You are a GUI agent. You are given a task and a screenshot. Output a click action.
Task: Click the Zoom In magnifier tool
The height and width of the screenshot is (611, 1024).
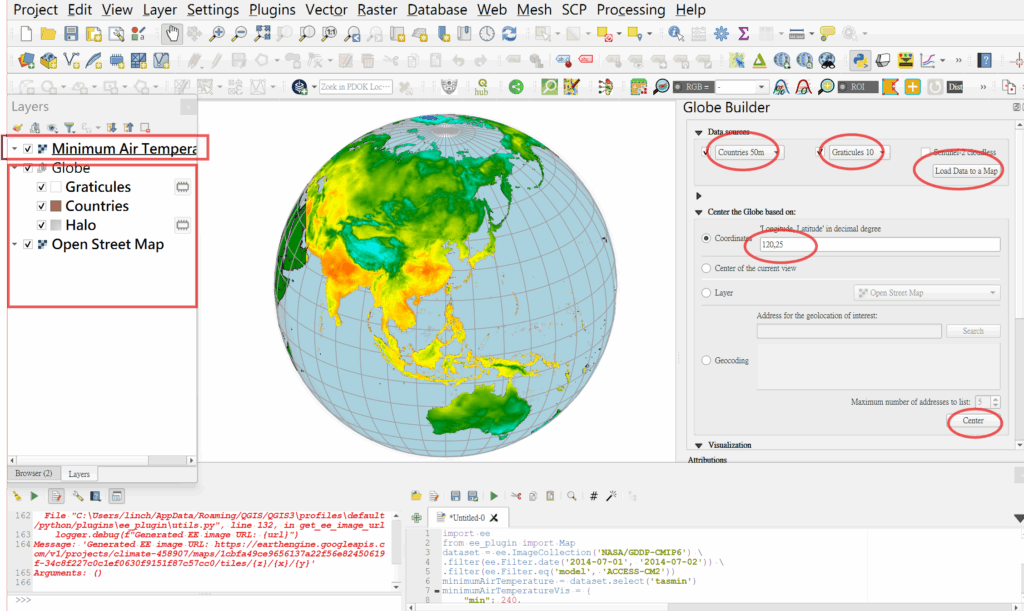click(x=217, y=34)
